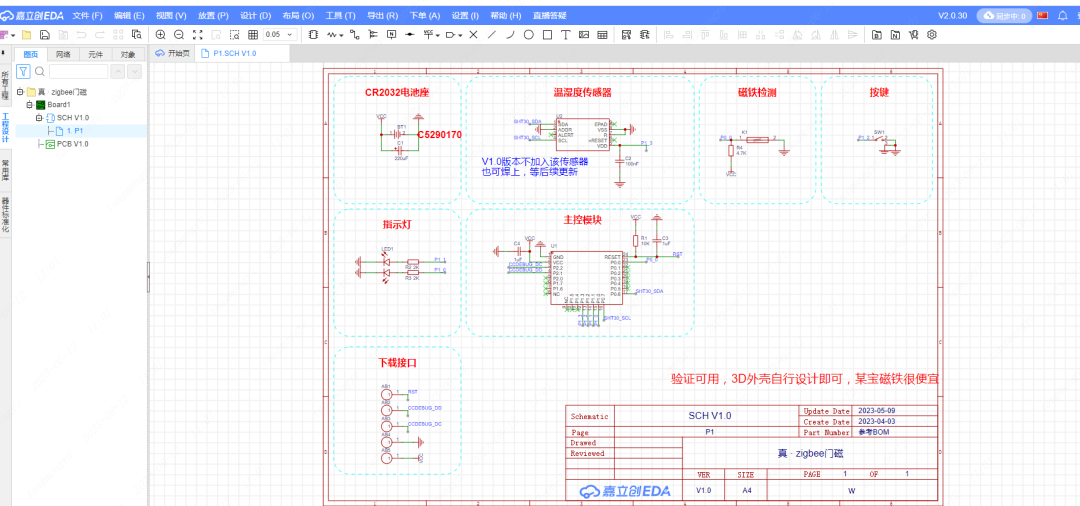Expand the power symbol VCC dropdown arrow
The image size is (1080, 506).
point(437,35)
